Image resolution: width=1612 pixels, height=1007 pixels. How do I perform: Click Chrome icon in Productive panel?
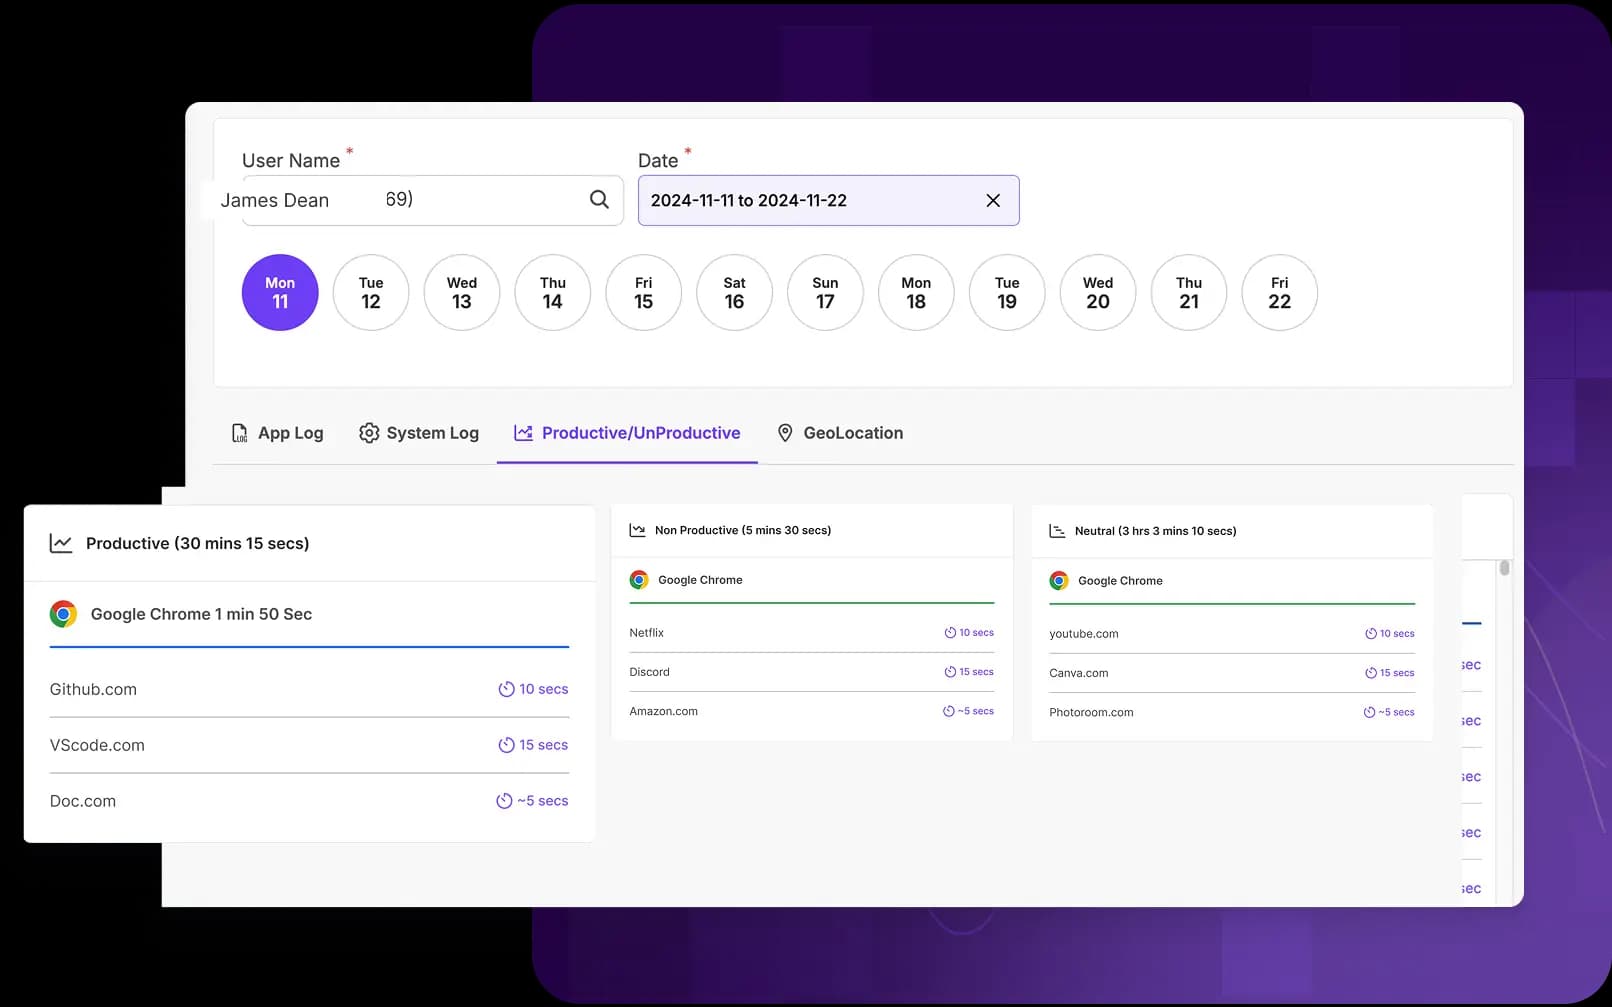click(x=63, y=614)
